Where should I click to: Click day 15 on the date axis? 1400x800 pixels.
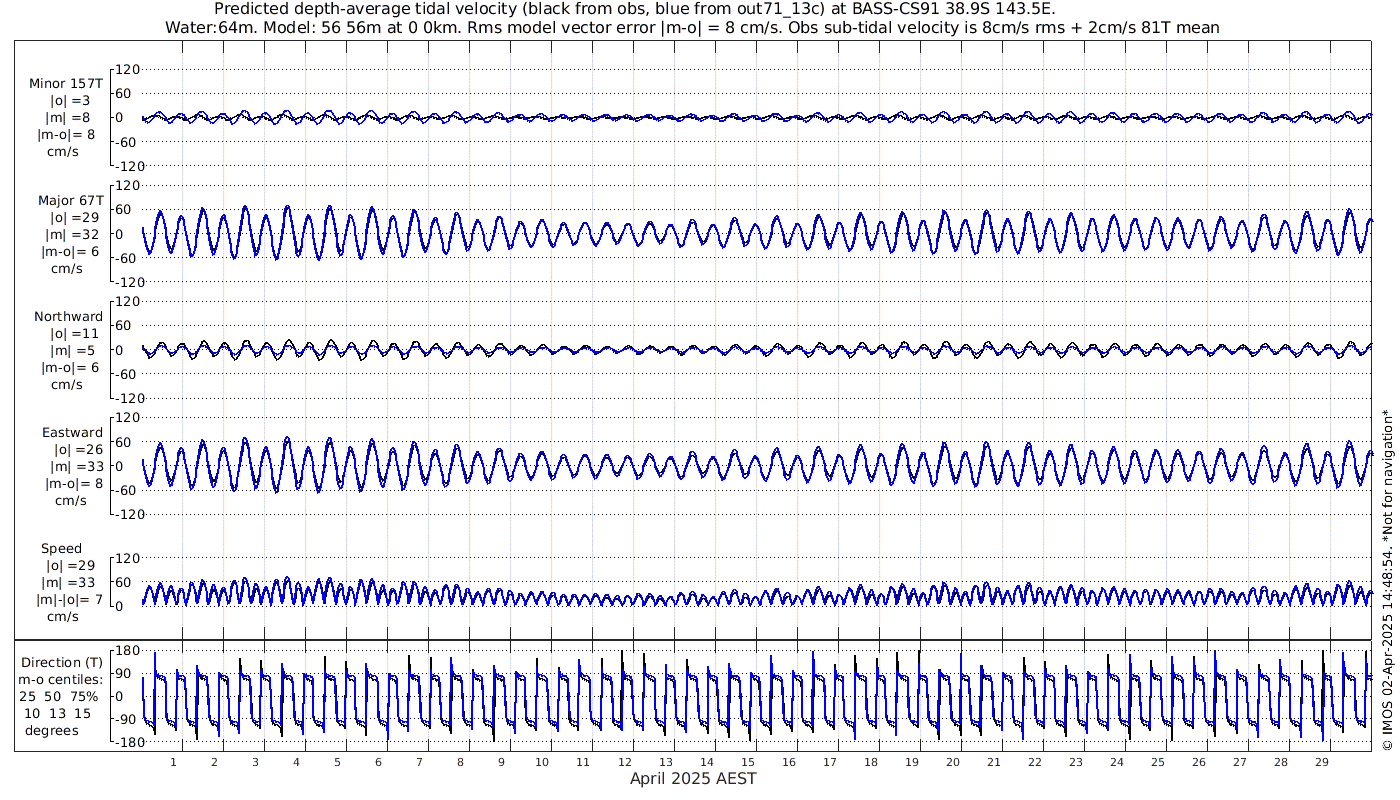tap(747, 762)
